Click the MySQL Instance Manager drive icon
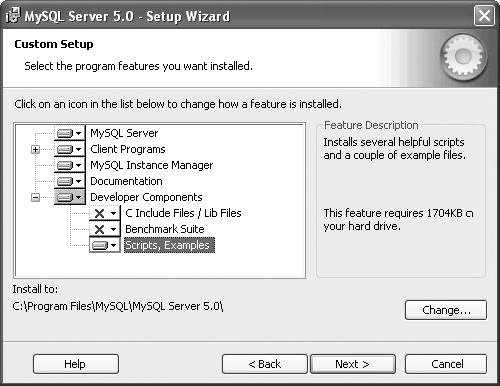Viewport: 500px width, 386px height. click(x=65, y=165)
